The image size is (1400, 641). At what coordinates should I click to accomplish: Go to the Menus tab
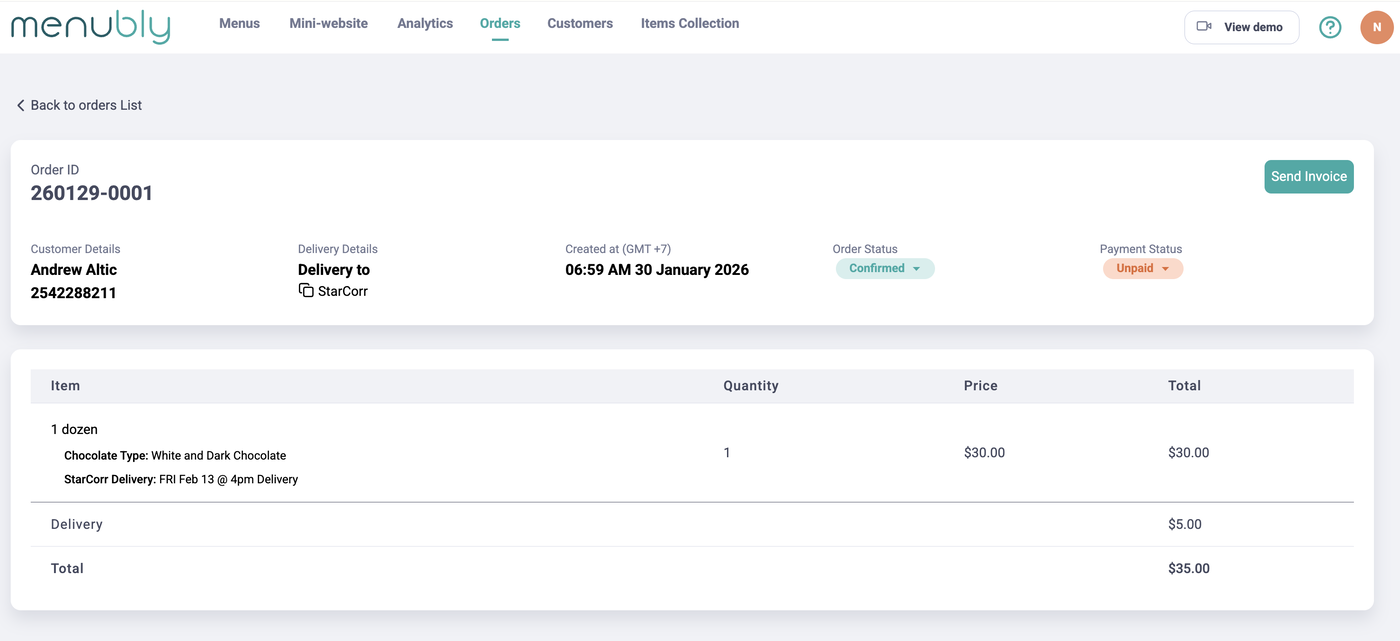click(239, 23)
